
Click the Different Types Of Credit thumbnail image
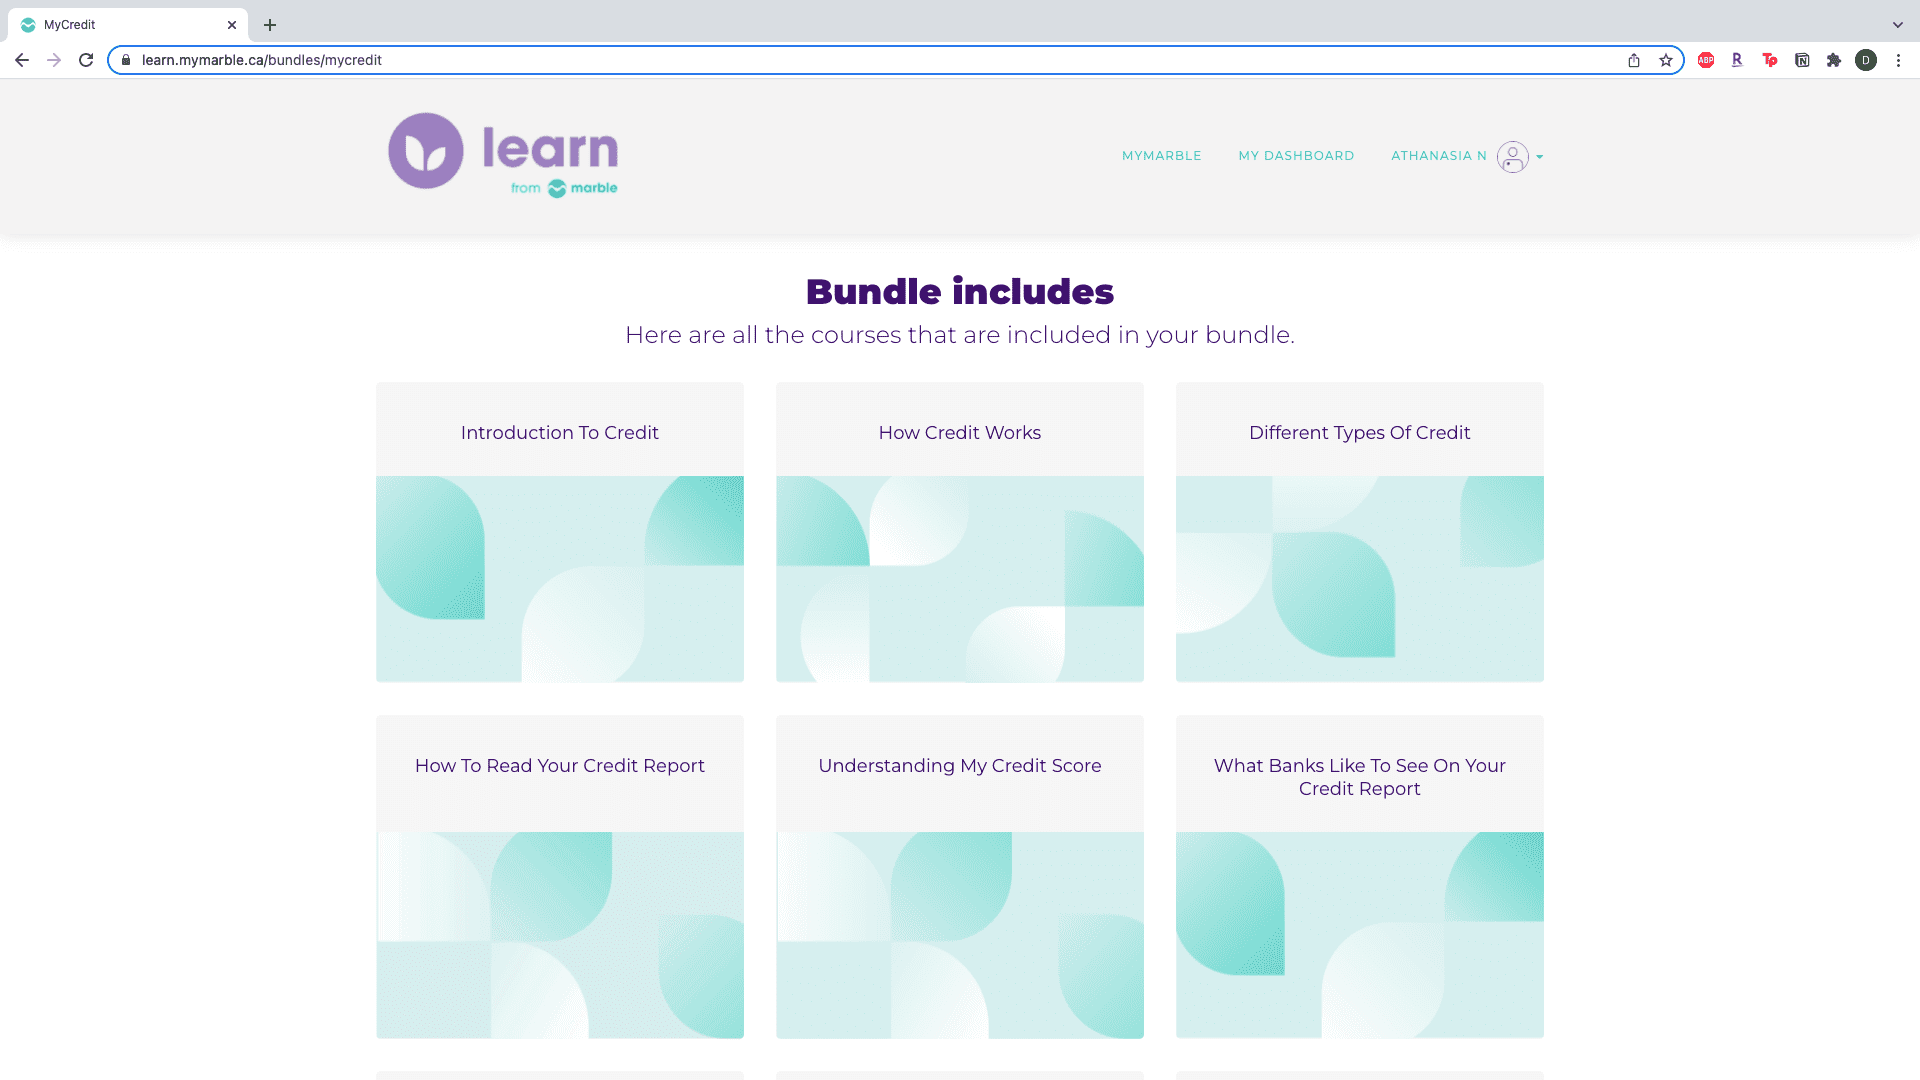click(x=1360, y=579)
